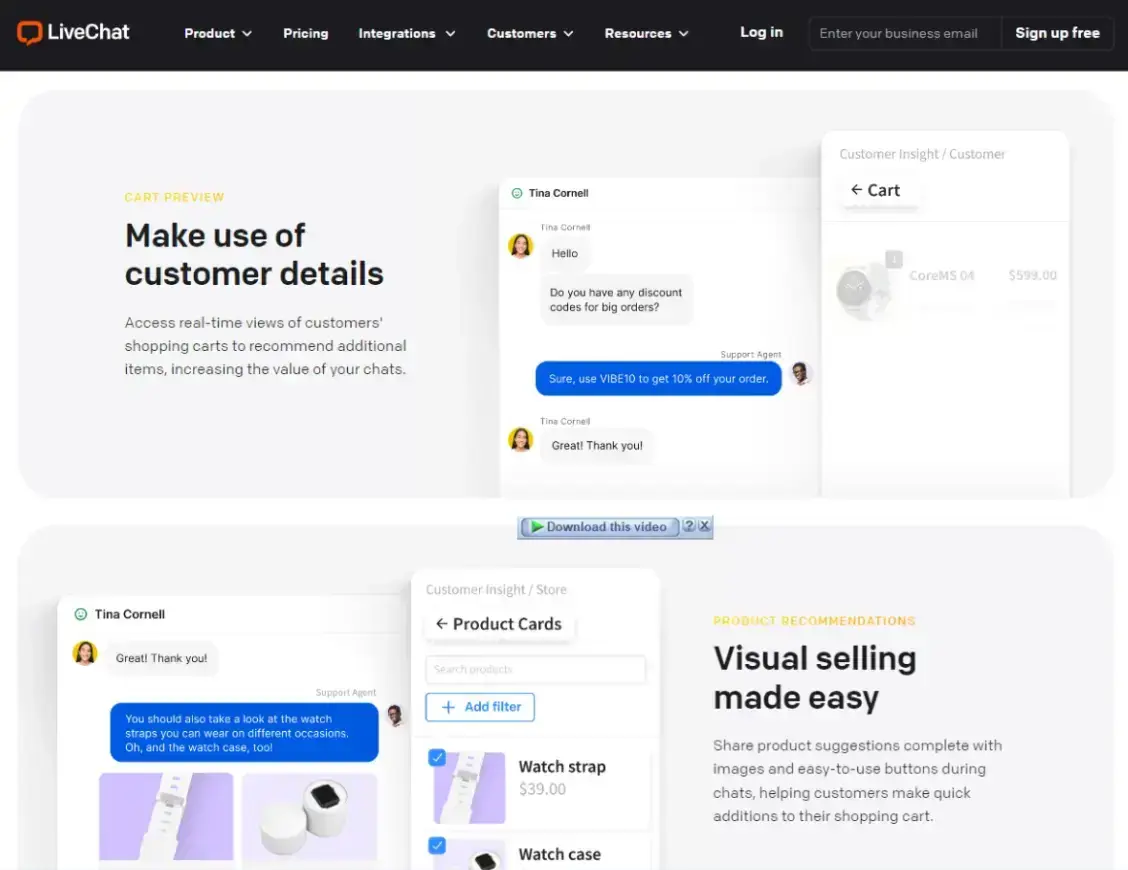Expand the Product dropdown menu
Viewport: 1128px width, 870px height.
(x=217, y=33)
